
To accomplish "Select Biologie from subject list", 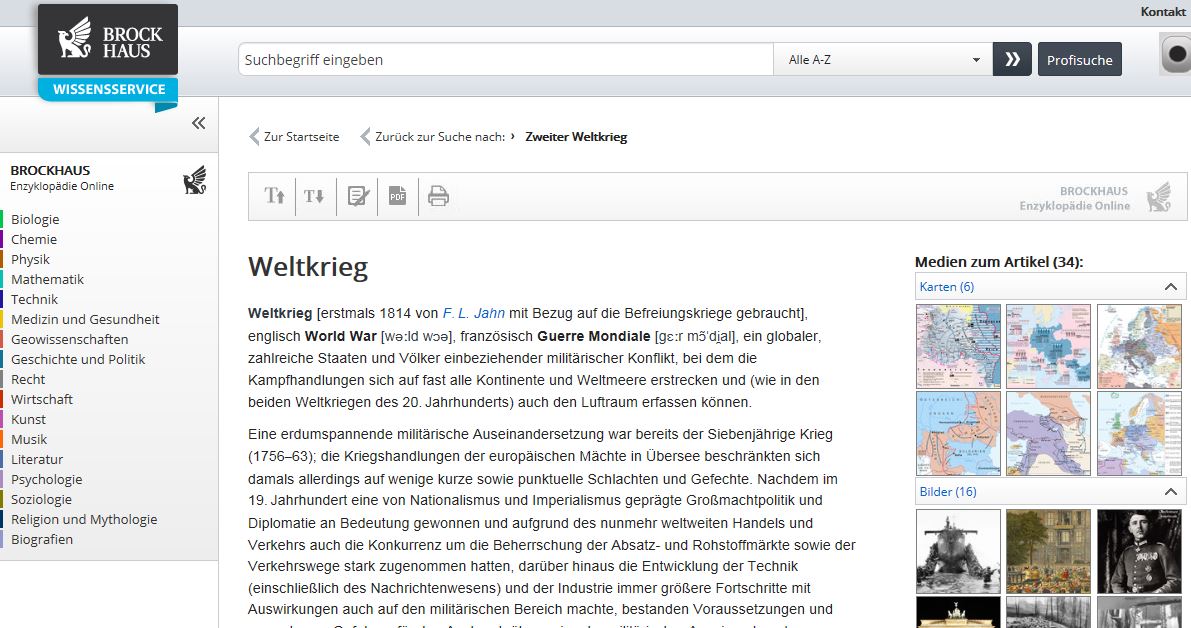I will tap(35, 219).
